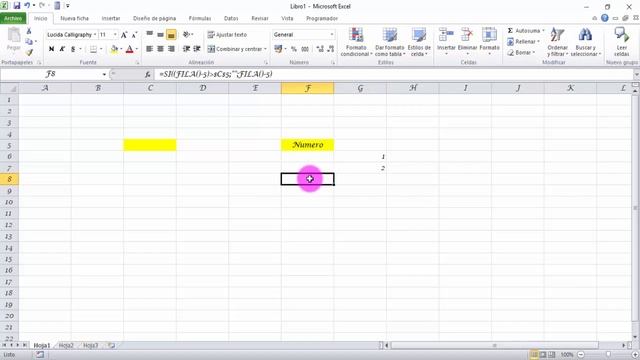Open the Lucida Calligraphy font name dropdown
This screenshot has width=640, height=360.
(95, 35)
